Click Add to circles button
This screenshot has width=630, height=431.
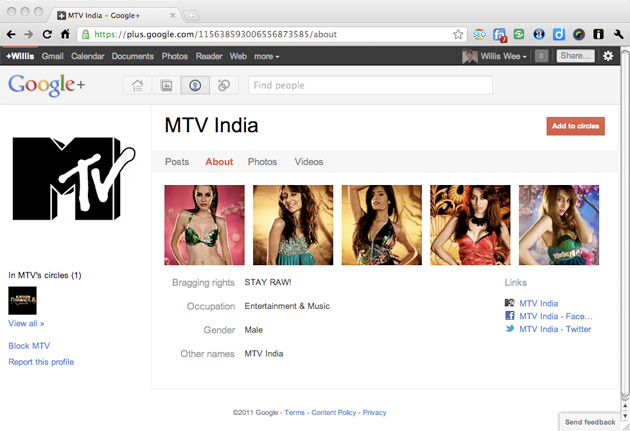pos(575,126)
